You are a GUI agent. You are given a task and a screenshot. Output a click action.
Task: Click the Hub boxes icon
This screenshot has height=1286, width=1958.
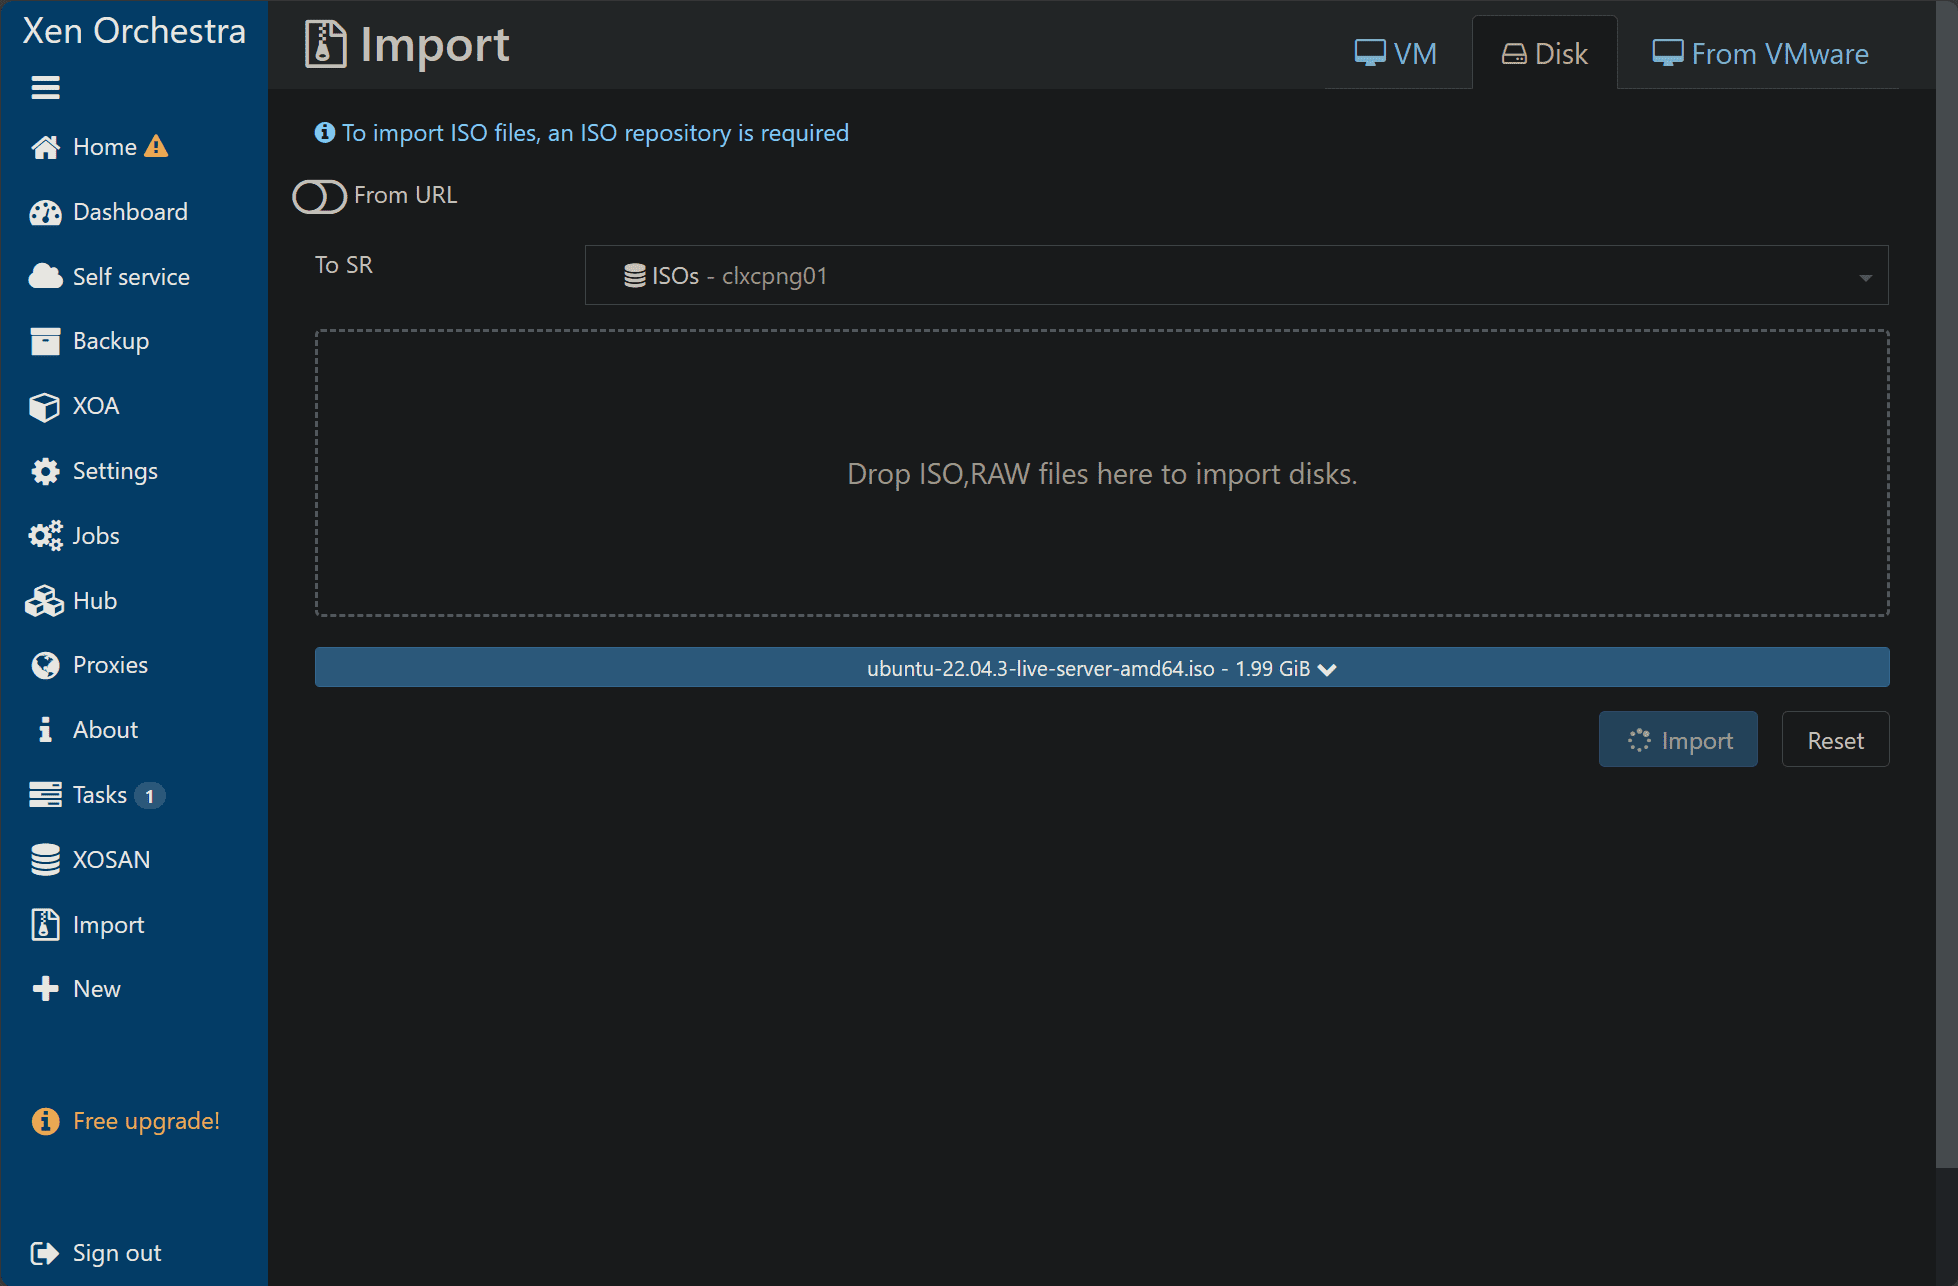[x=45, y=601]
